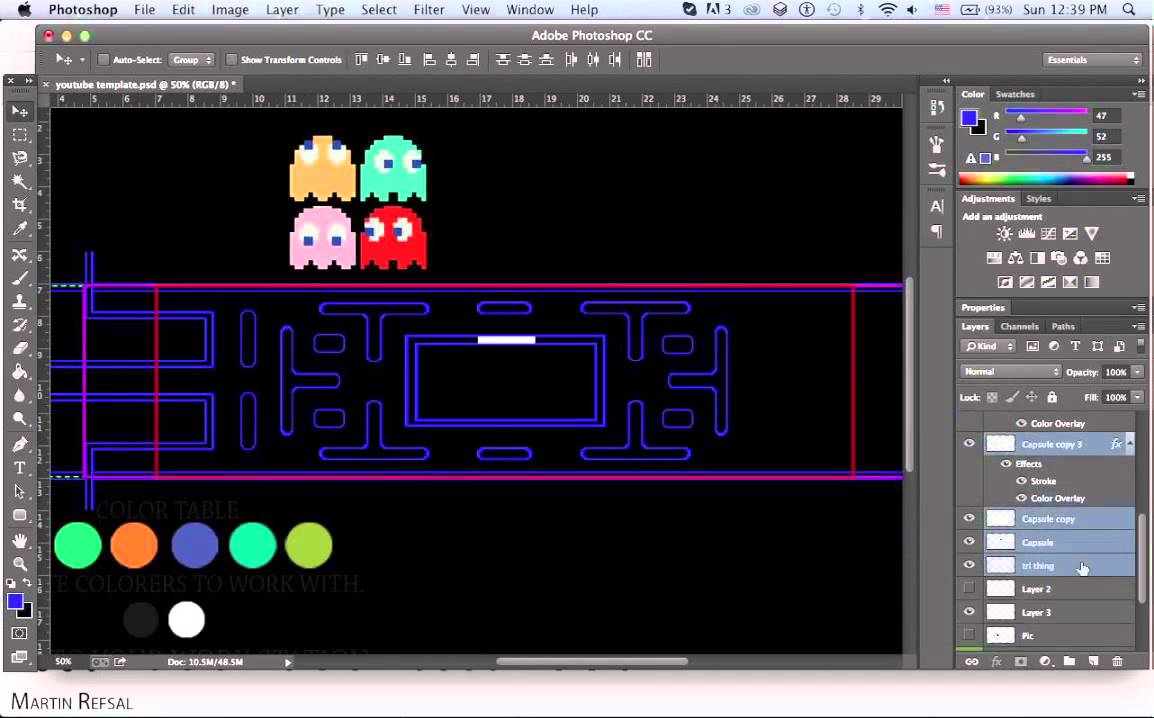Select the Lasso tool
Viewport: 1154px width, 718px height.
[x=20, y=158]
